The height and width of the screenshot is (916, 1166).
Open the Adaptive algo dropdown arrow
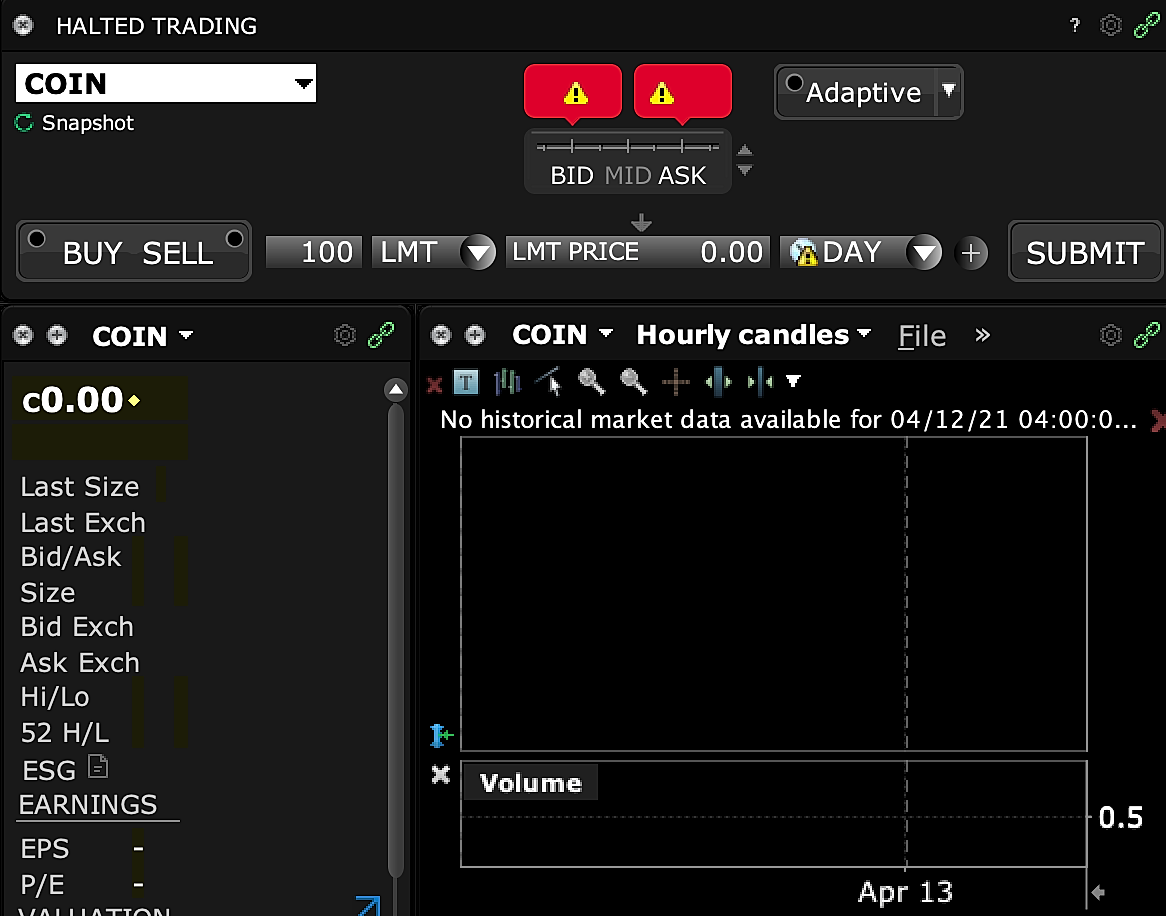949,91
